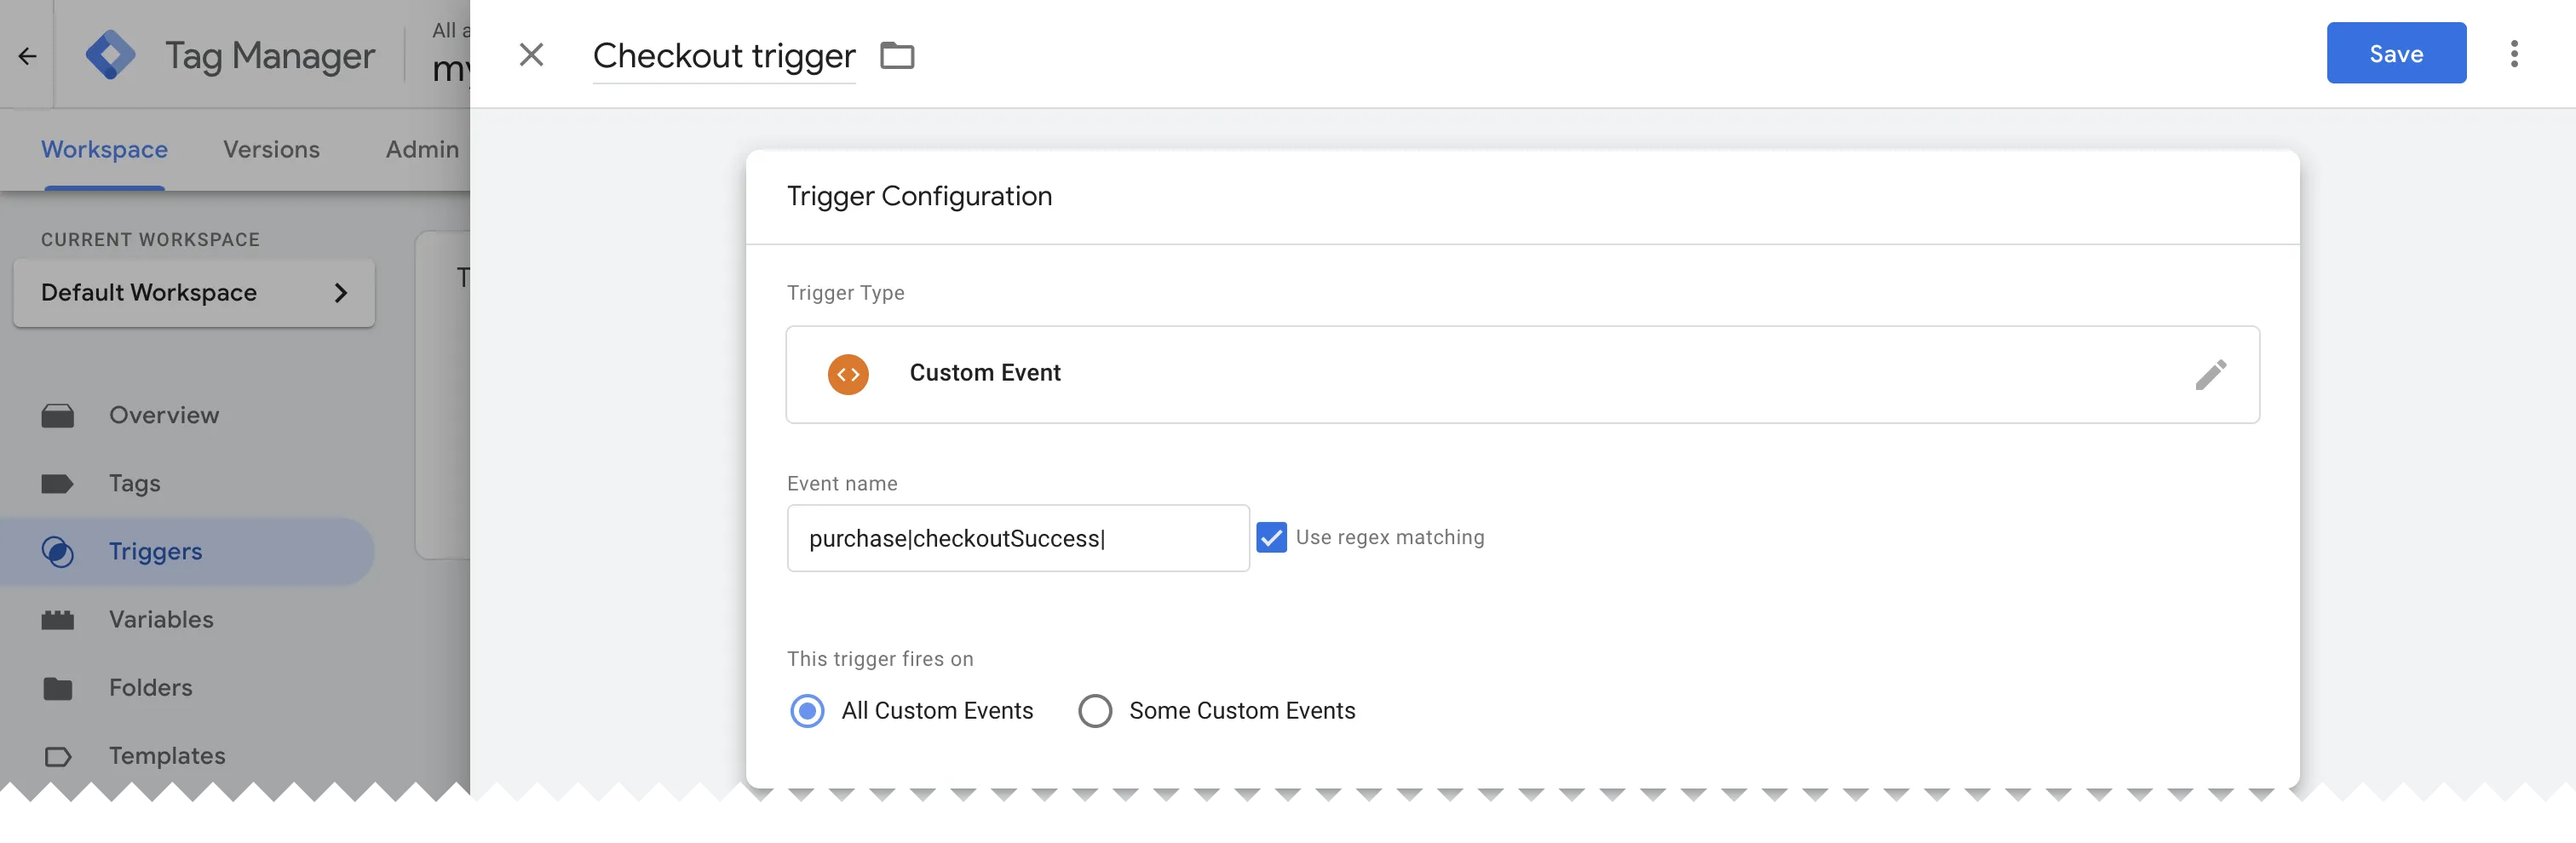Uncheck Use regex matching
The height and width of the screenshot is (843, 2576).
1271,537
